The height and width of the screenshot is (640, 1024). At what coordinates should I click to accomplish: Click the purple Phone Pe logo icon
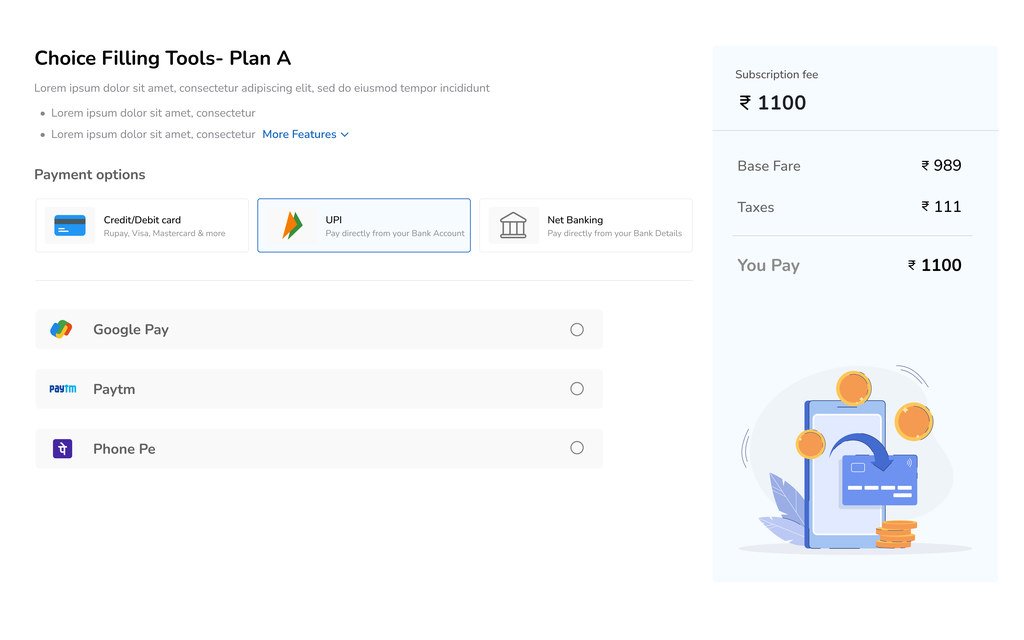62,449
